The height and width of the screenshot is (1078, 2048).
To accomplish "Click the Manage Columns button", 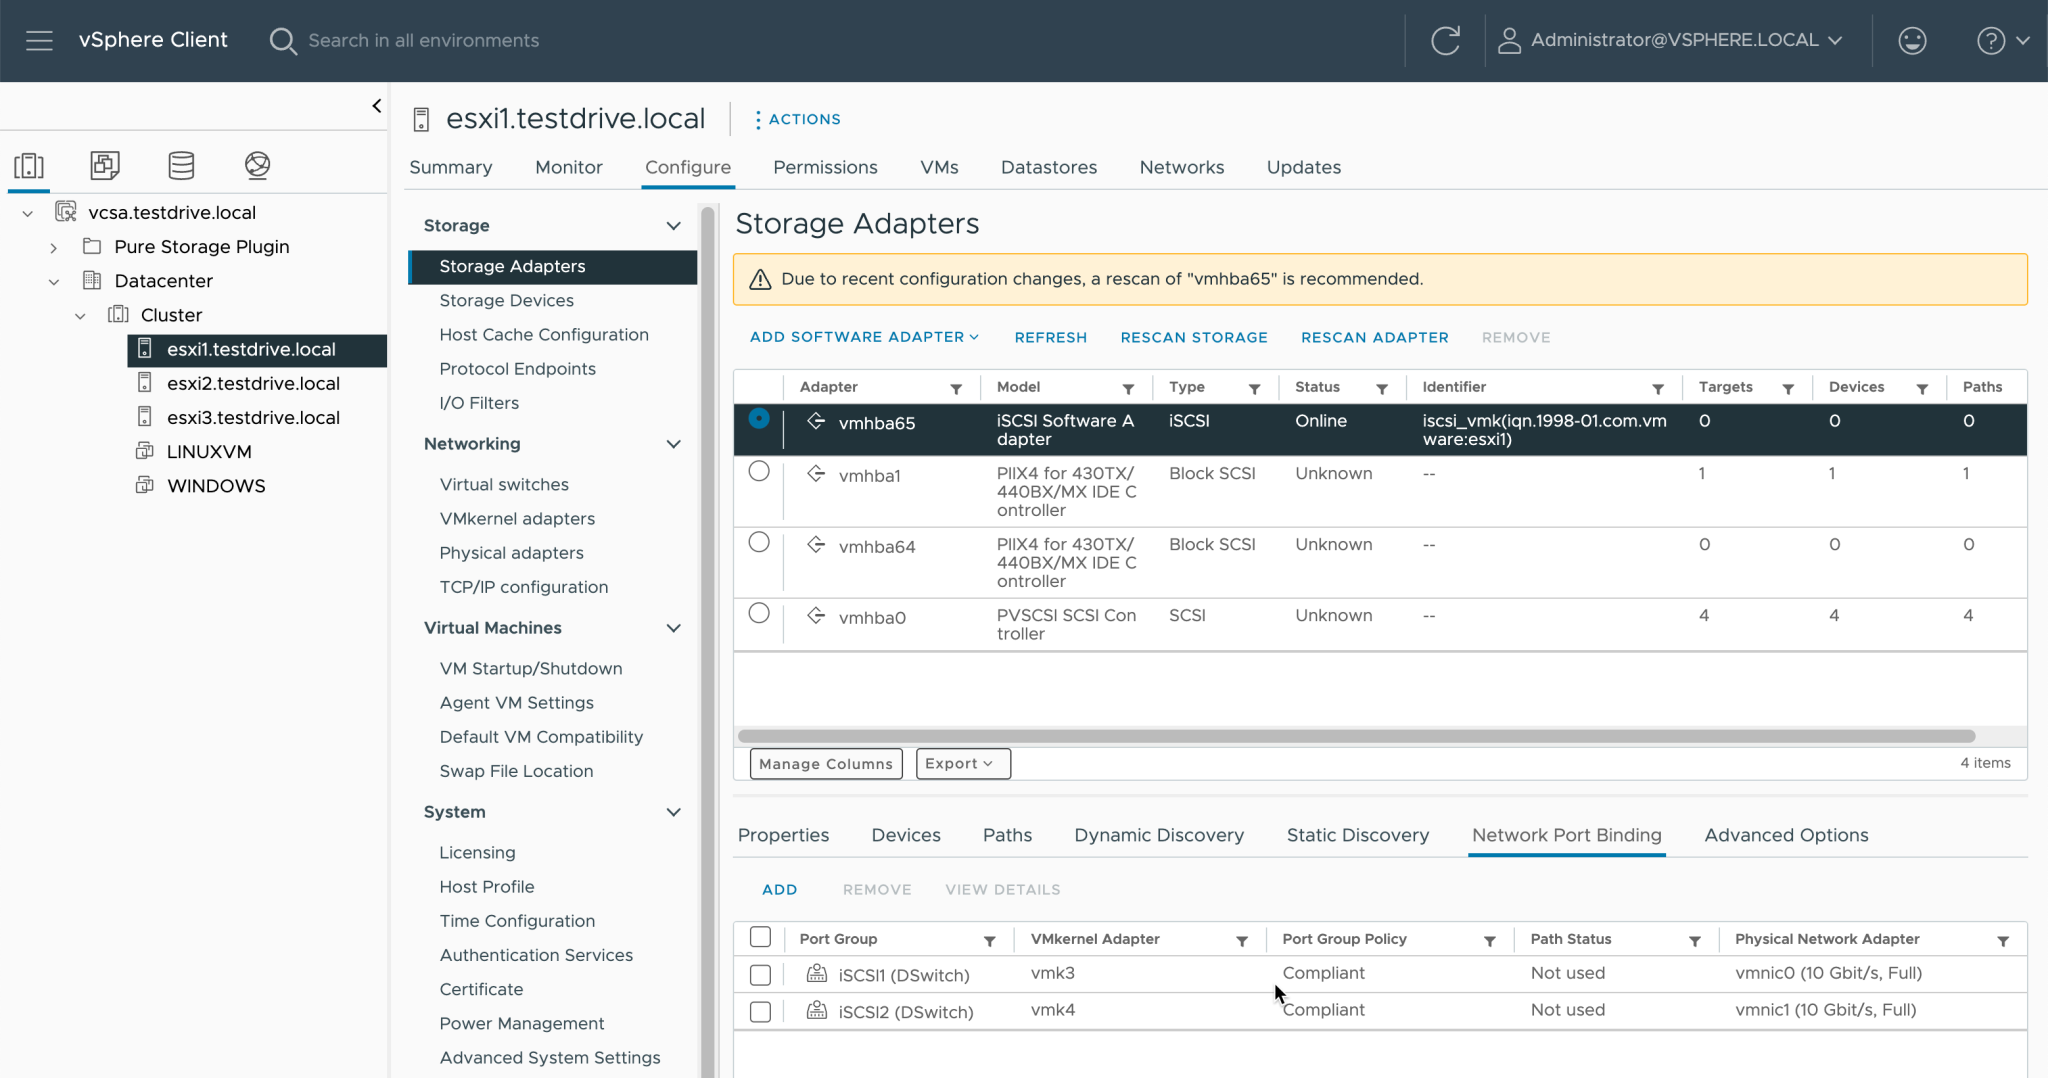I will click(x=825, y=763).
